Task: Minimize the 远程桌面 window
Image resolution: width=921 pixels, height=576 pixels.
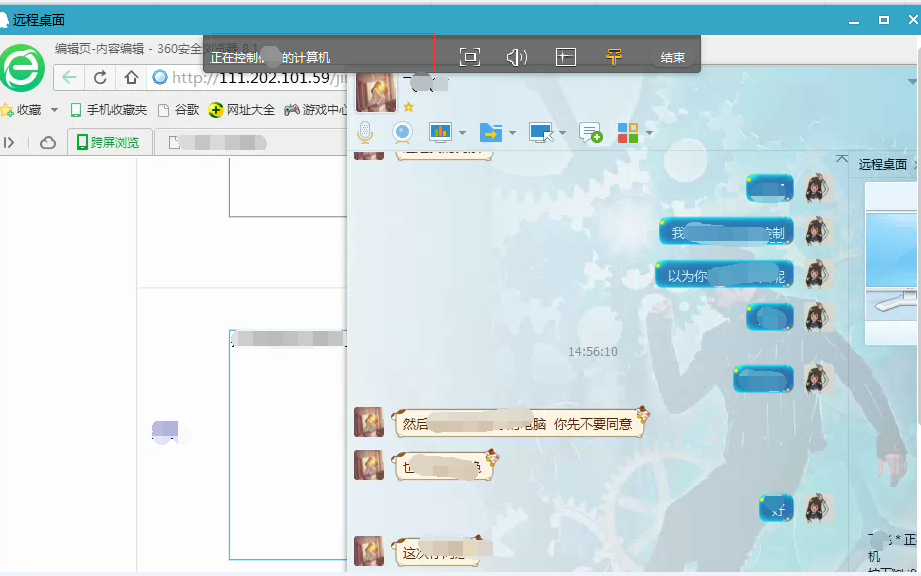Action: [854, 21]
